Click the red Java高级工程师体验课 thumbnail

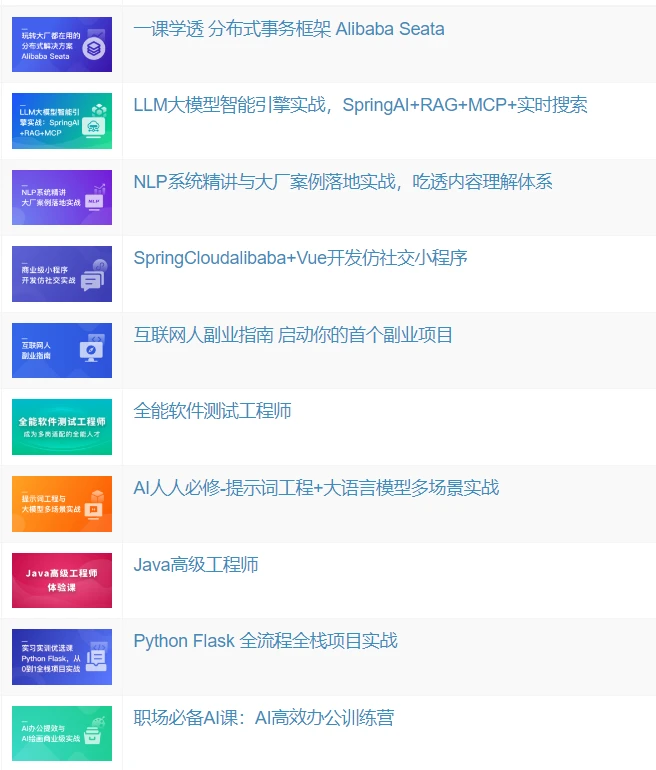click(x=62, y=580)
